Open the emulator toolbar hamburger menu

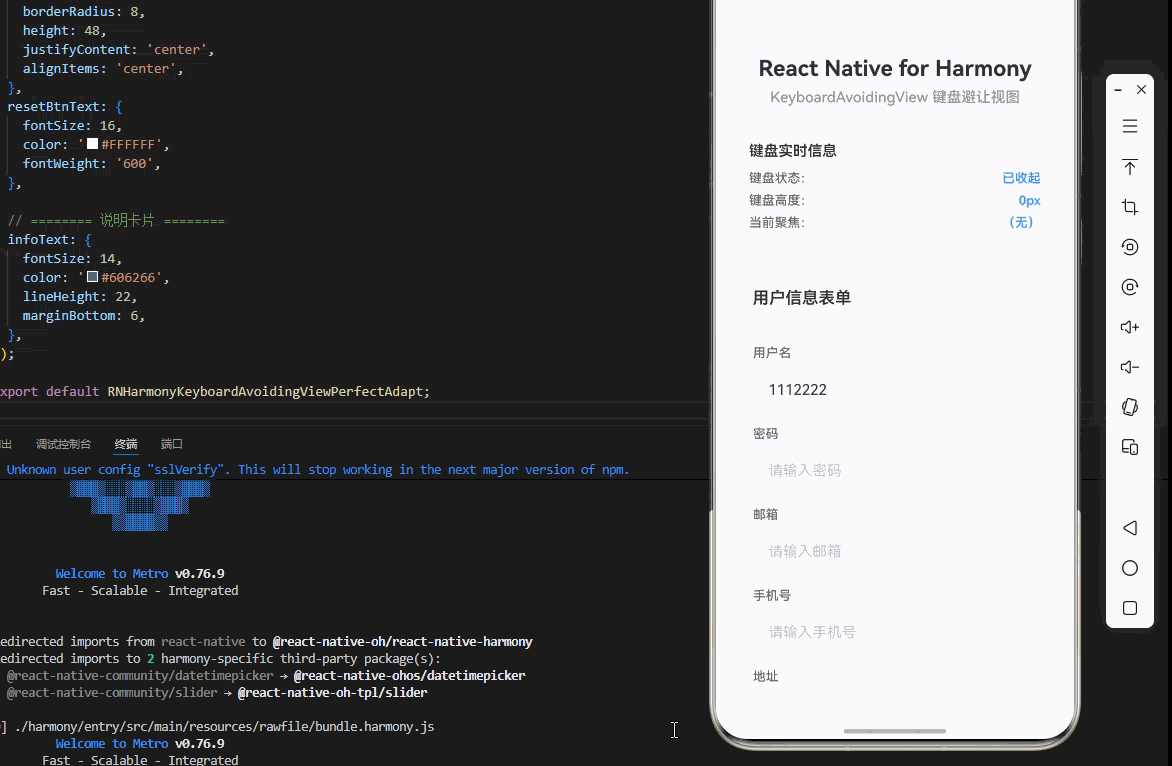(1129, 126)
